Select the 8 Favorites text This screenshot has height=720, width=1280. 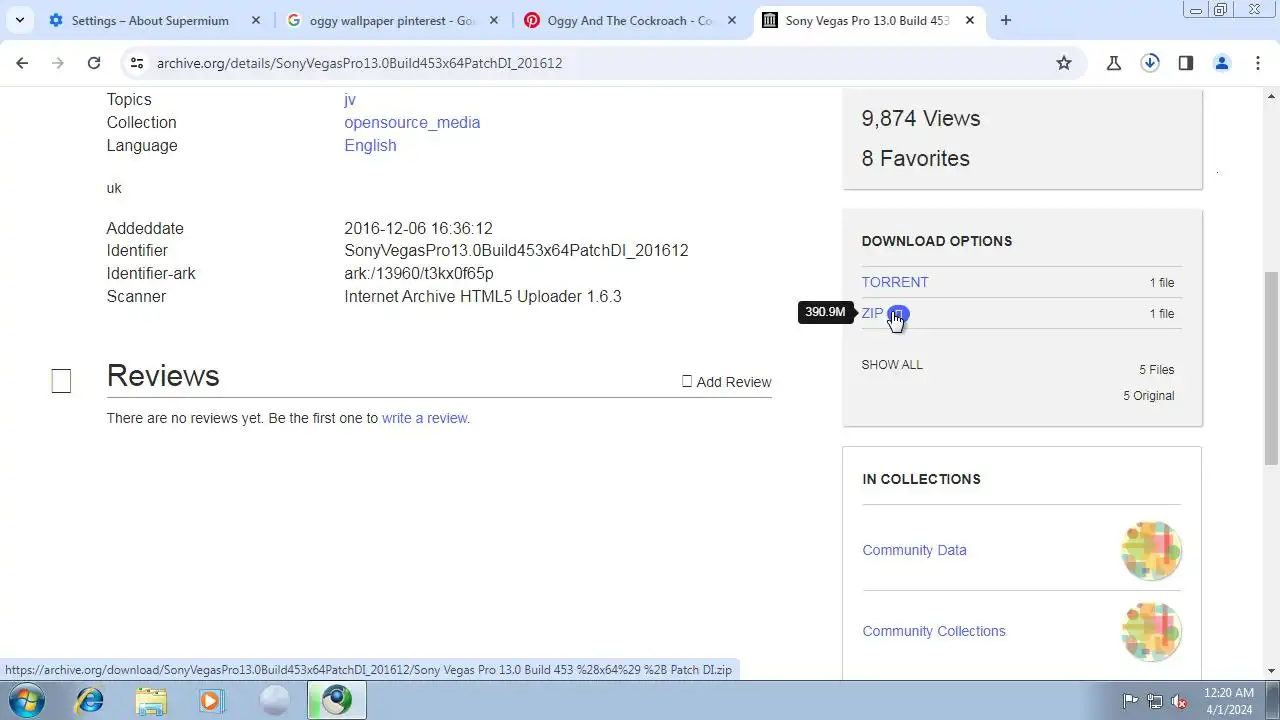point(916,158)
